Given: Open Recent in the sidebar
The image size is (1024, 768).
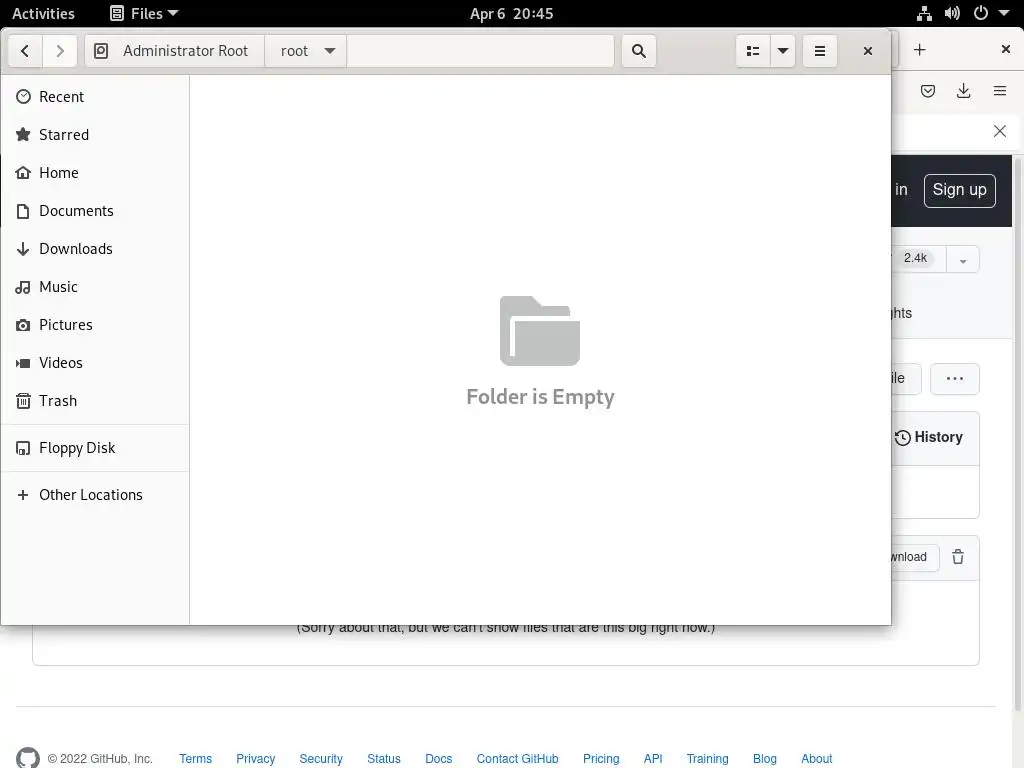Looking at the screenshot, I should (x=95, y=97).
